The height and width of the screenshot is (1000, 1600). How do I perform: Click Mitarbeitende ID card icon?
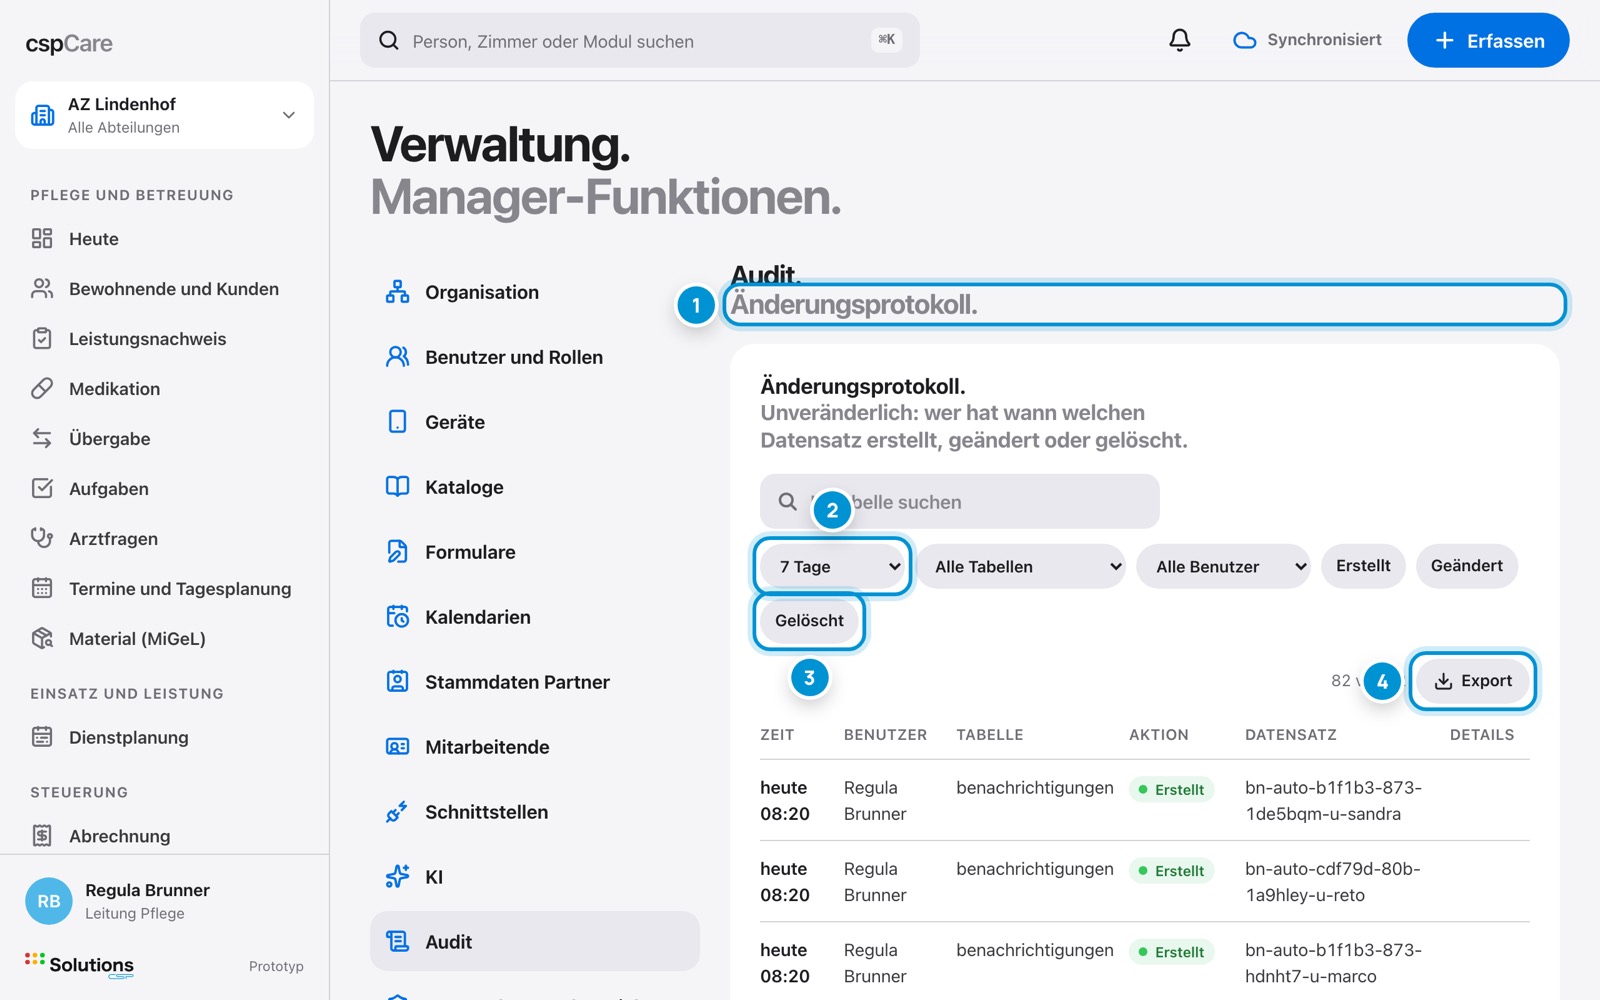[x=398, y=747]
